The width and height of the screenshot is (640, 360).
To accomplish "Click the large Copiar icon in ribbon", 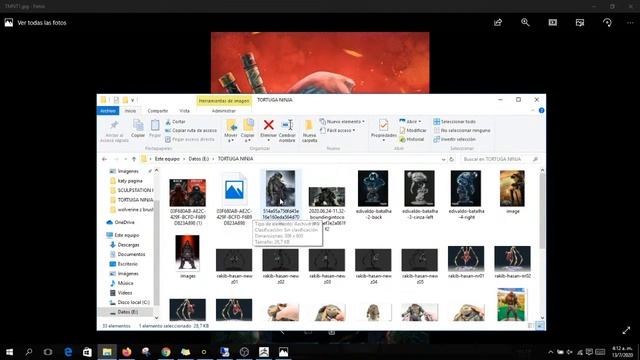I will 138,125.
